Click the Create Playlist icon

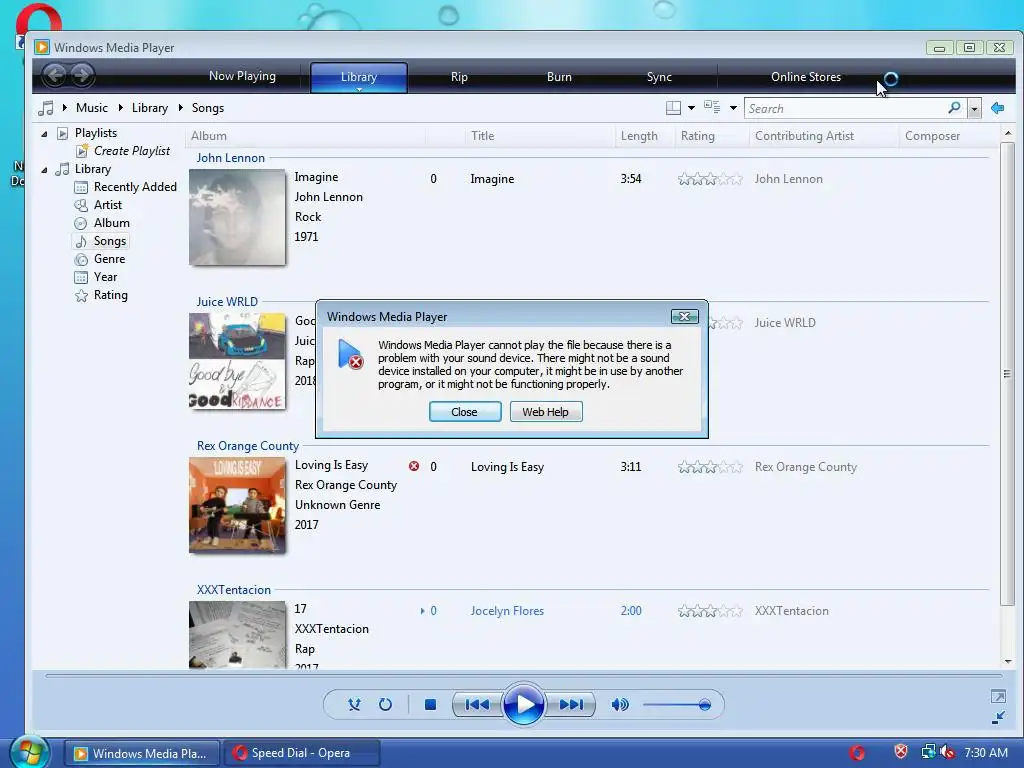[x=82, y=152]
